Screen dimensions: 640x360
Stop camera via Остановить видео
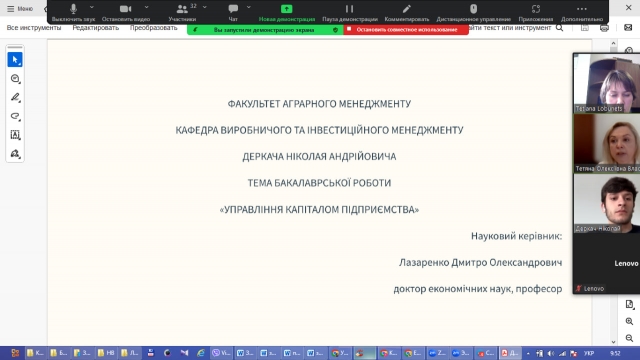(x=126, y=12)
